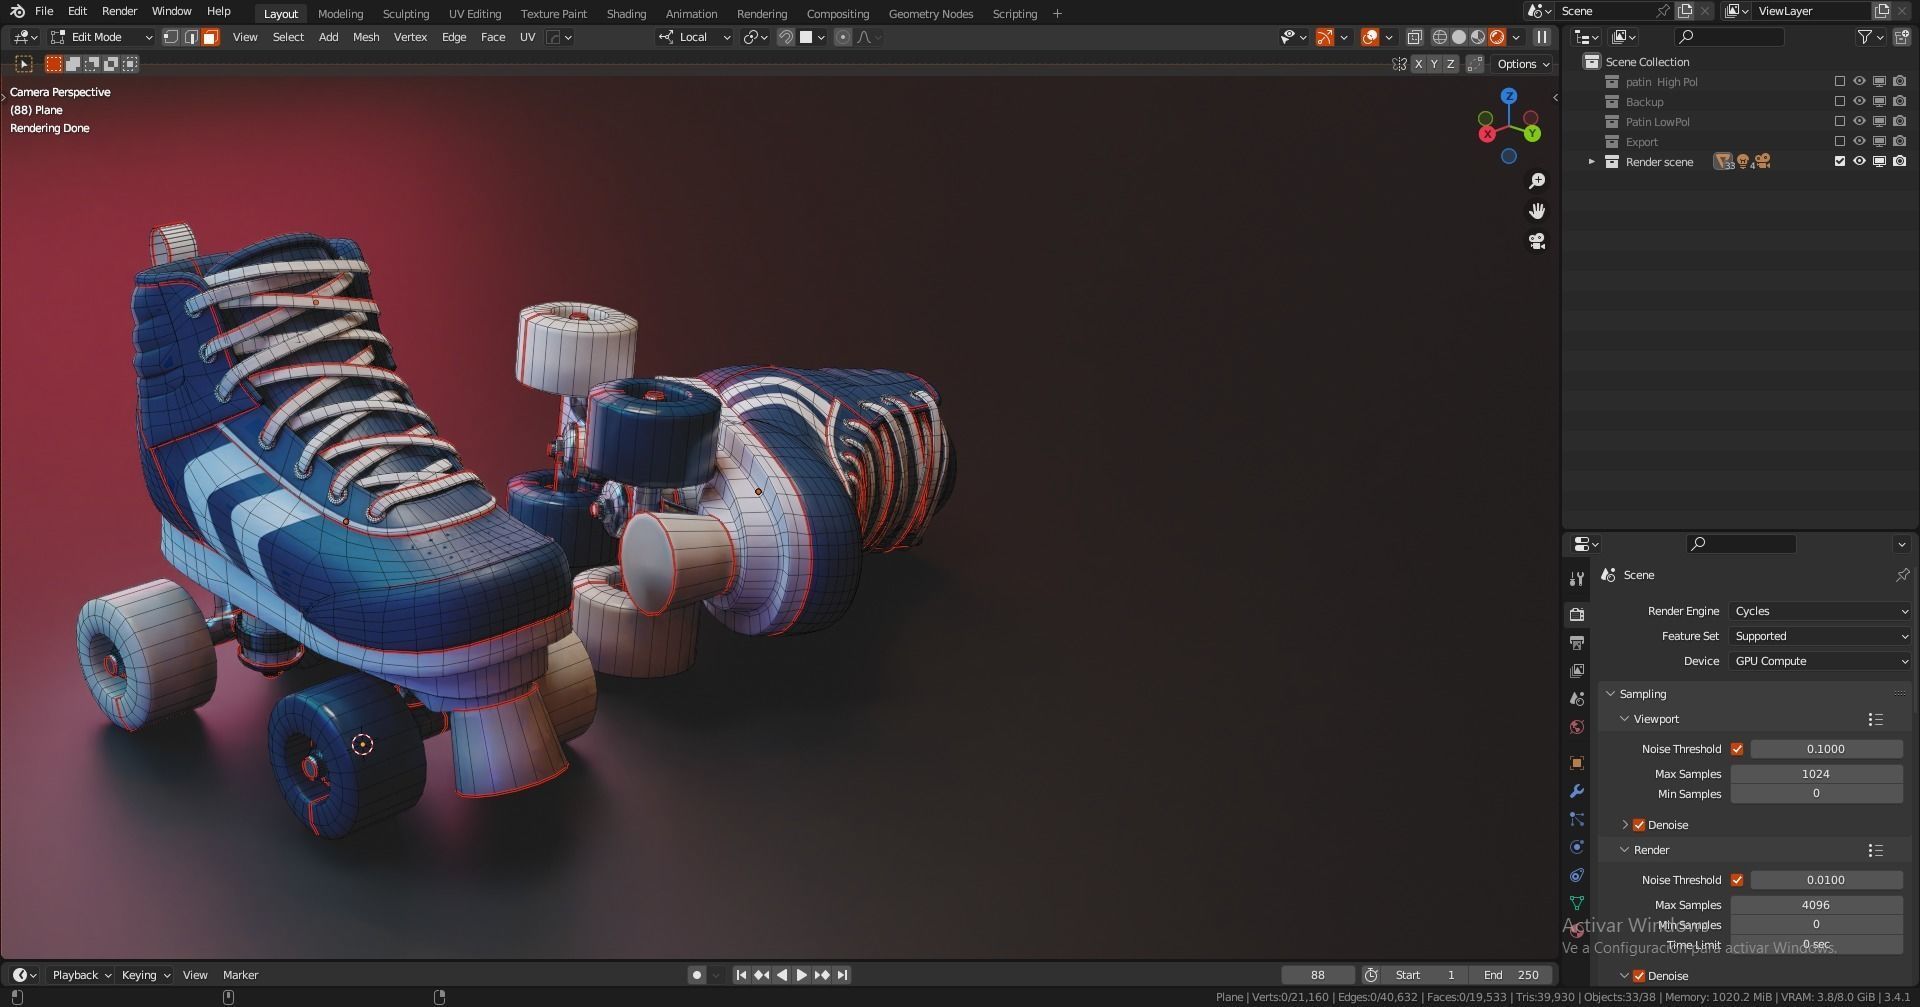Open the Render properties tab
The width and height of the screenshot is (1920, 1007).
1577,614
